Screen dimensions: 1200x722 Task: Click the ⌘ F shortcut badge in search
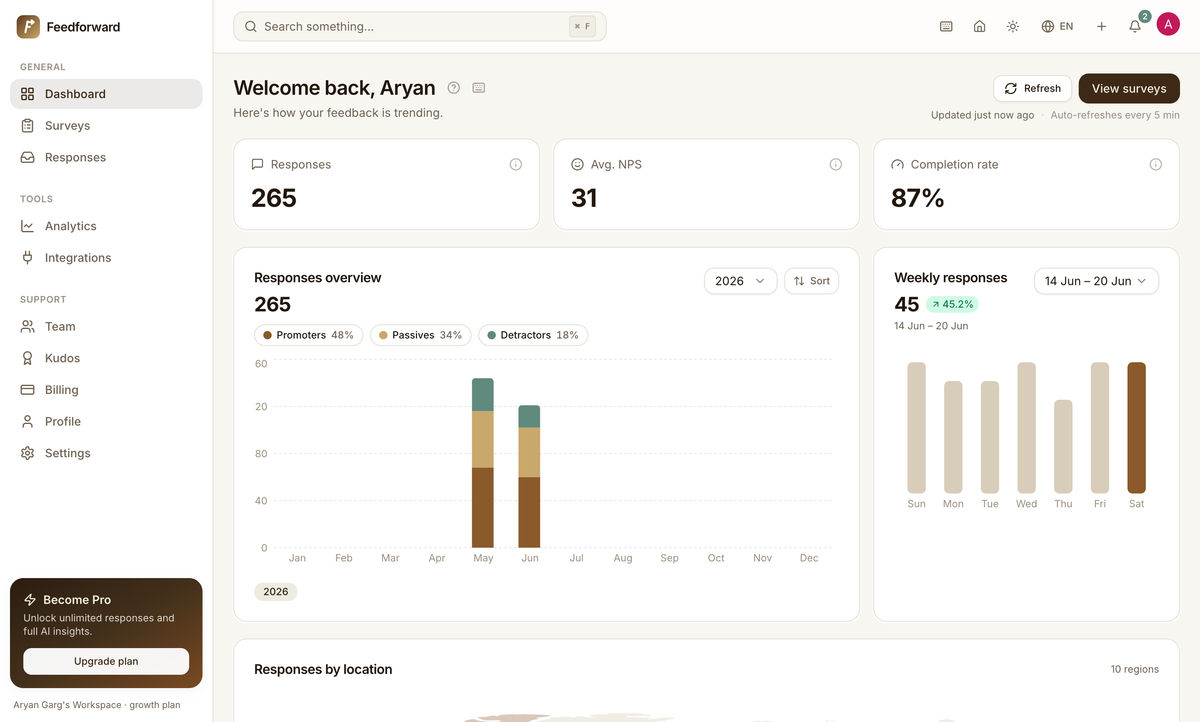pyautogui.click(x=582, y=27)
